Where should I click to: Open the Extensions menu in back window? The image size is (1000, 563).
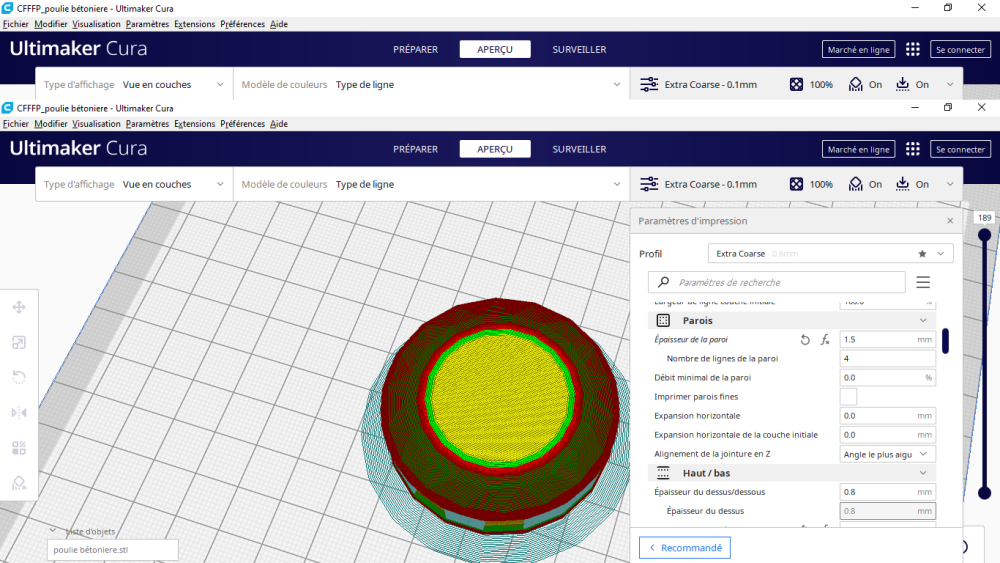click(195, 24)
